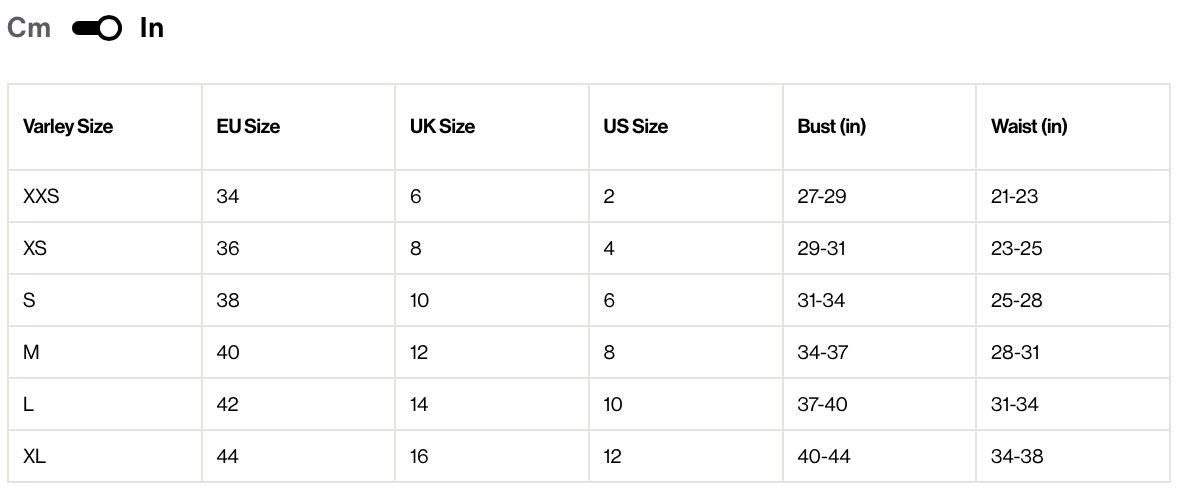Screen dimensions: 1186x496
Task: Click the EU Size column header
Action: pyautogui.click(x=248, y=127)
